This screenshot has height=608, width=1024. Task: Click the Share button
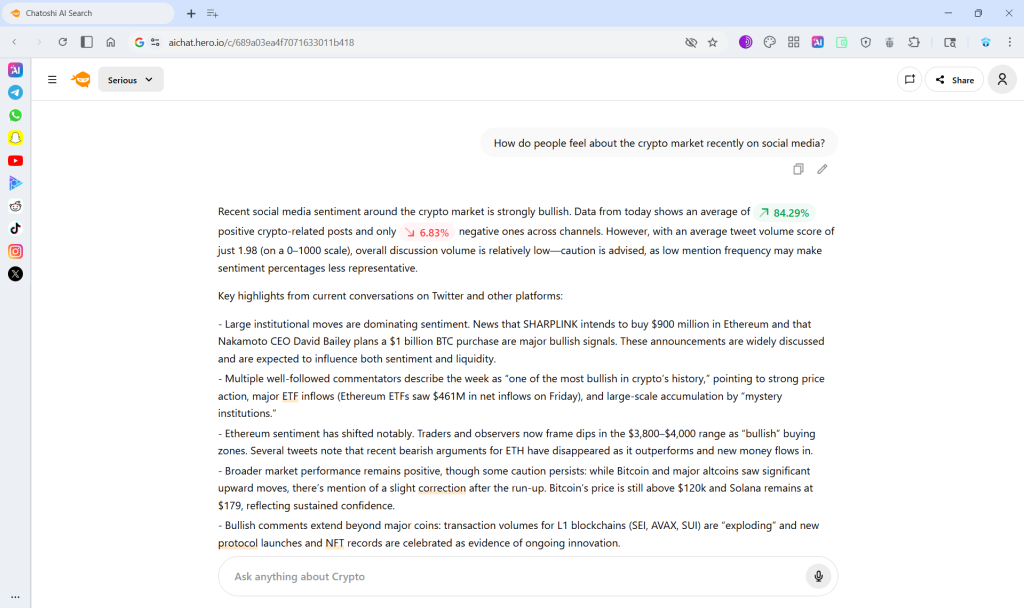[x=954, y=80]
